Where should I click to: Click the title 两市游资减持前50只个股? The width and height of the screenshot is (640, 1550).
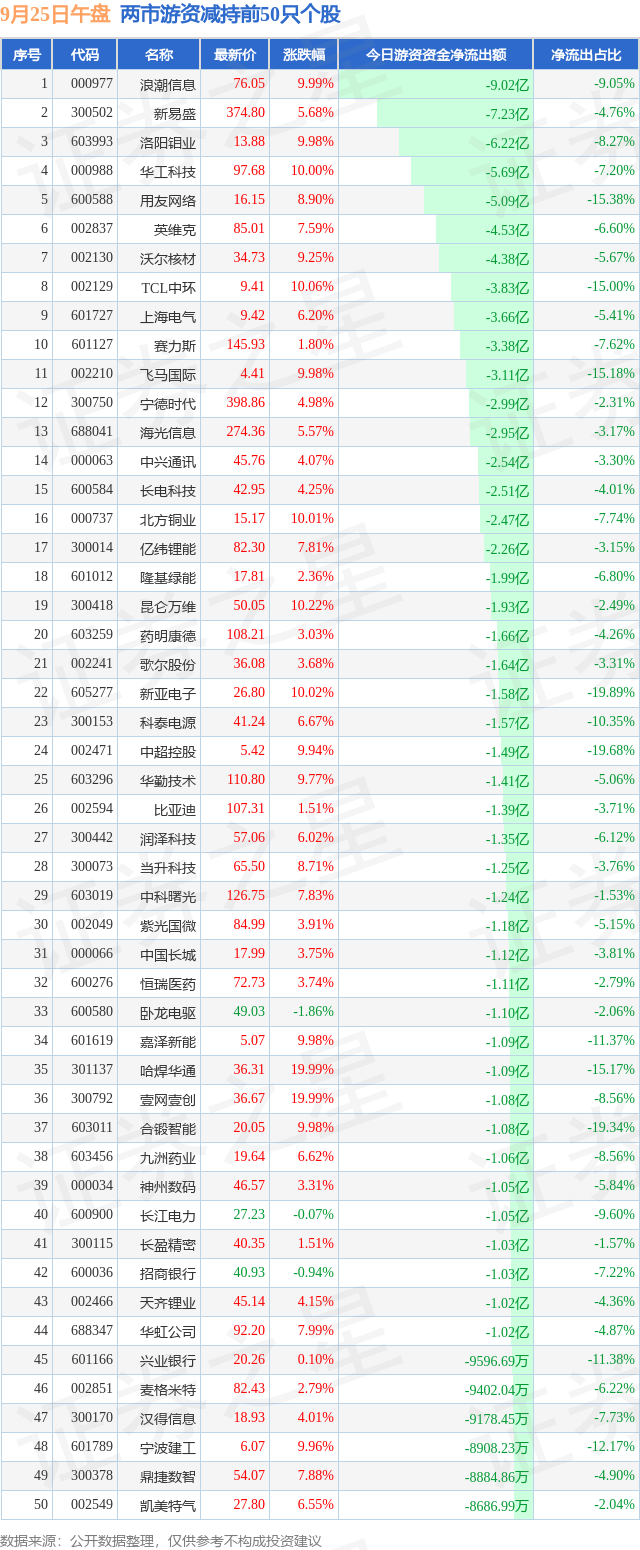[x=230, y=15]
